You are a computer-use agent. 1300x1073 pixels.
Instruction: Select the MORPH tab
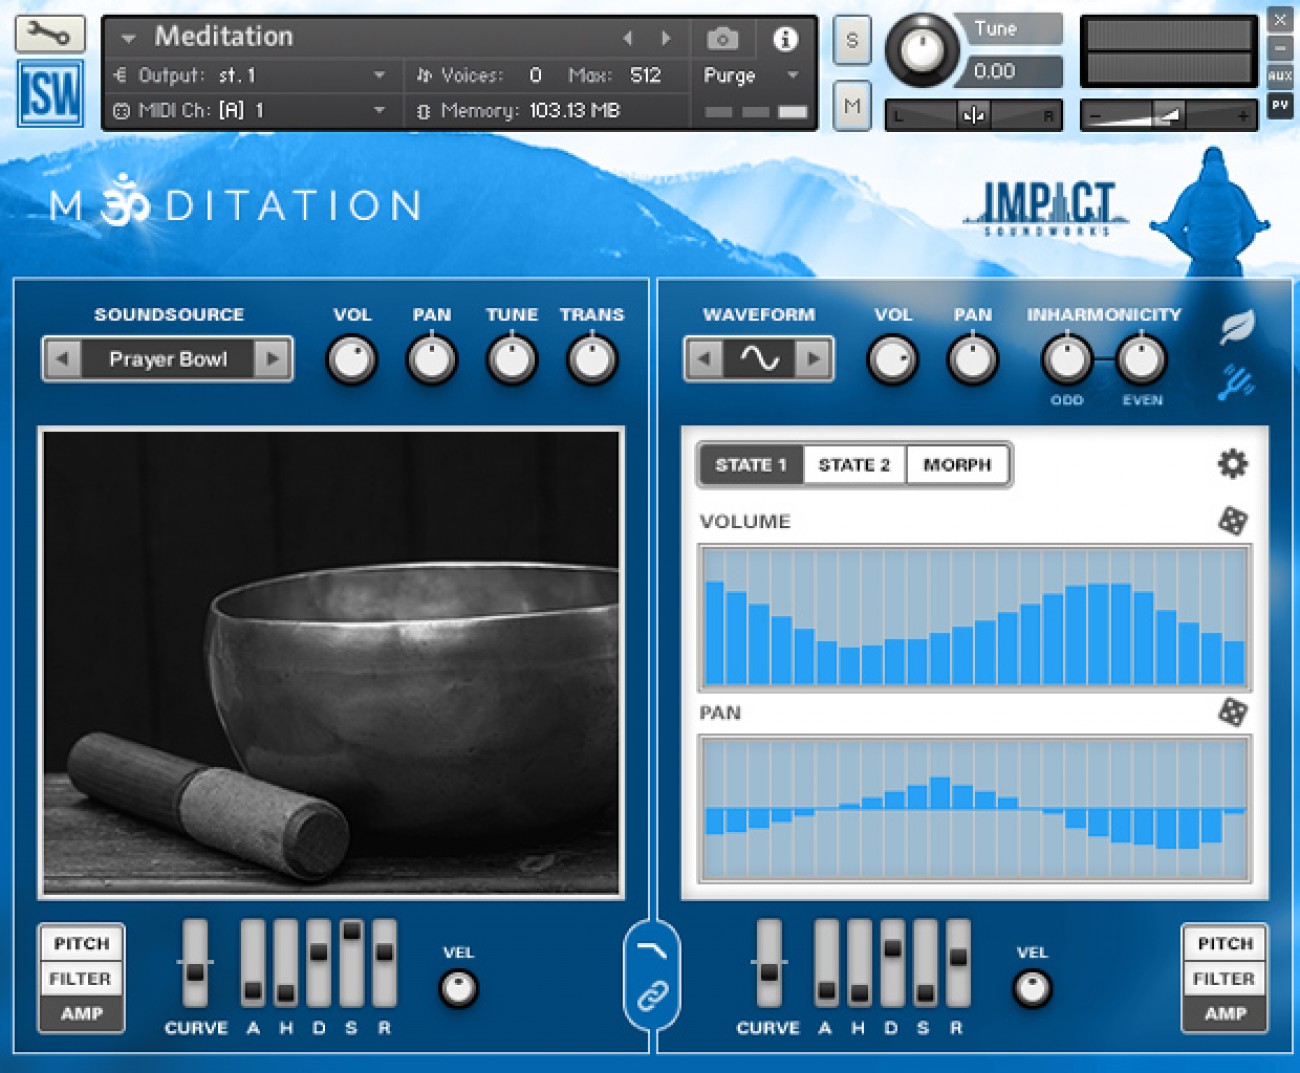coord(957,465)
